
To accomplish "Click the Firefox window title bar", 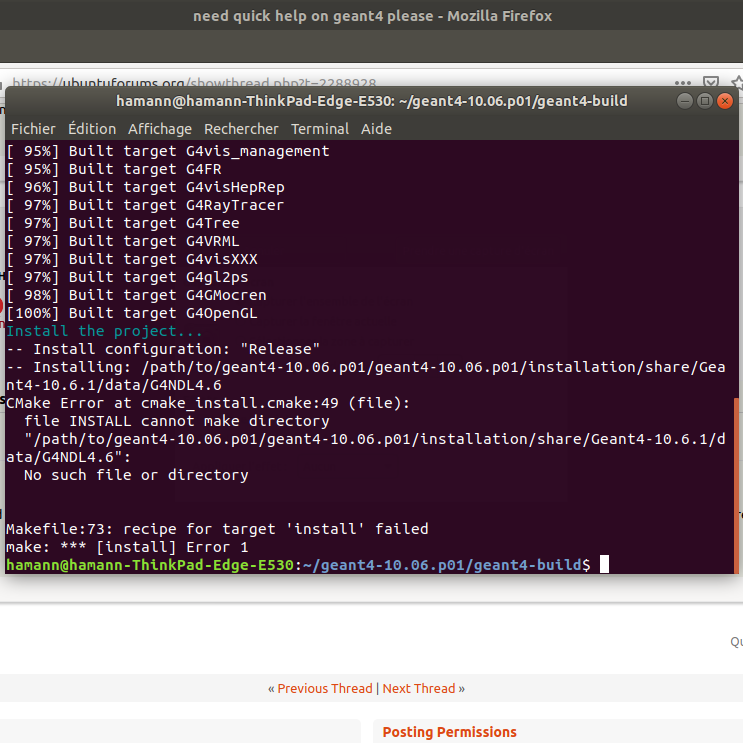I will point(371,16).
